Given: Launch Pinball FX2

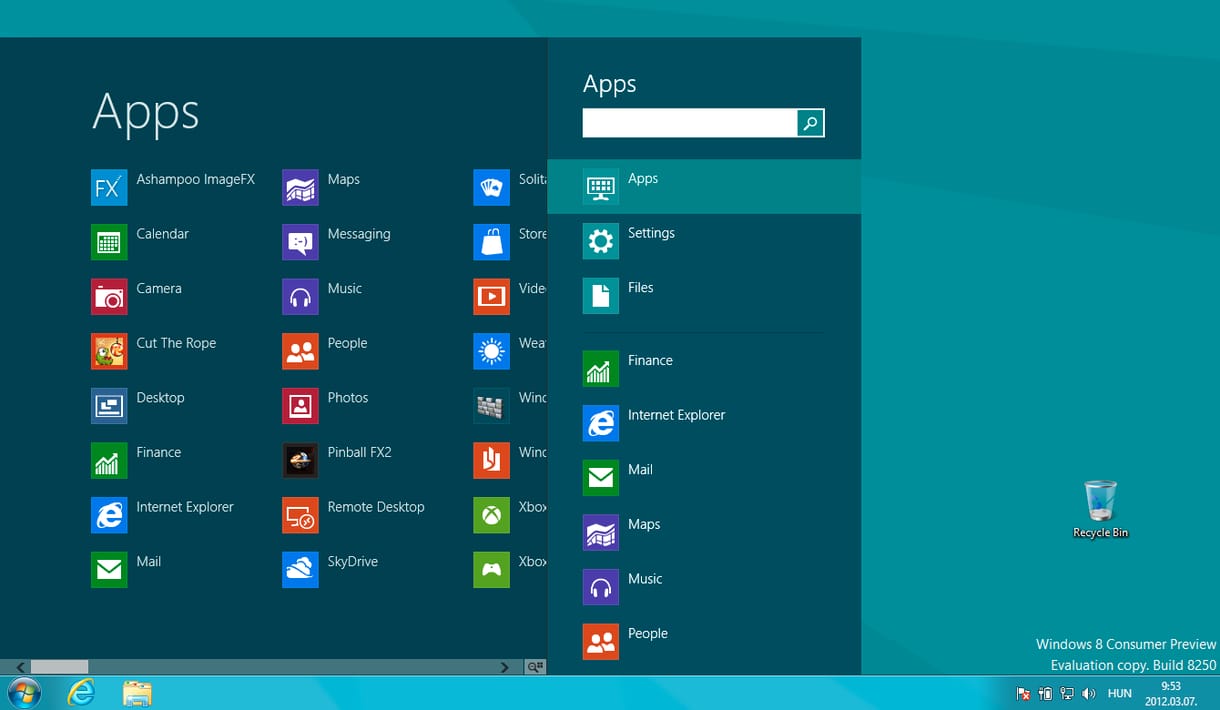Looking at the screenshot, I should pos(337,460).
